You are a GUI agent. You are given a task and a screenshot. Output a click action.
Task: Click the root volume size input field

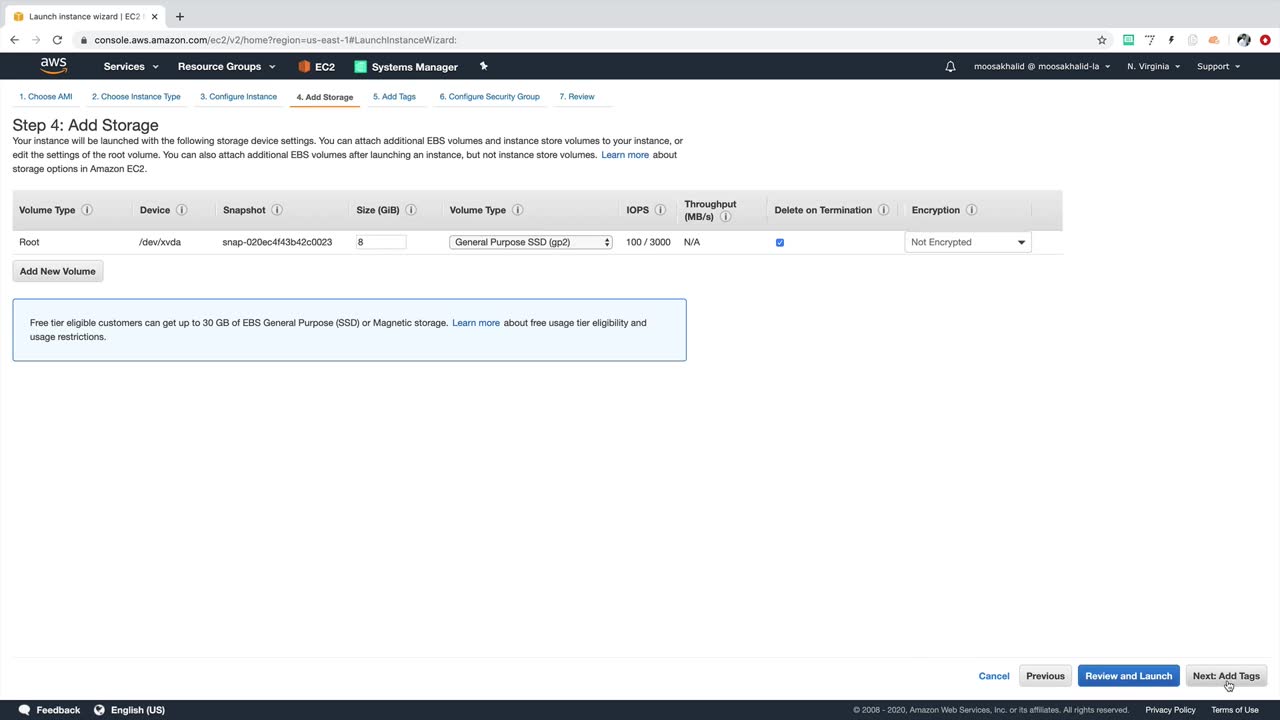pos(380,242)
